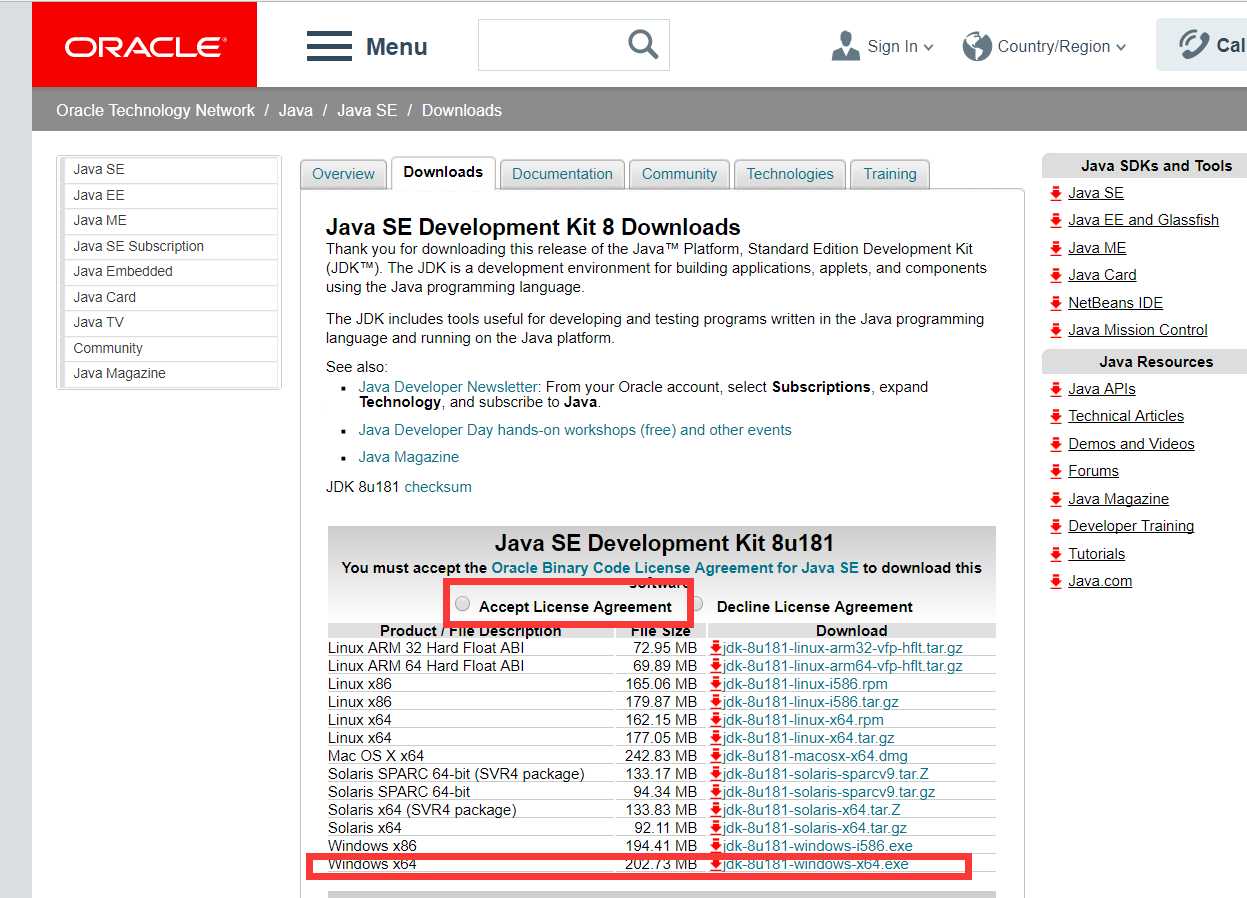
Task: Download jdk-8u181-solaris-sparcv9.tar.Z
Action: [x=826, y=774]
